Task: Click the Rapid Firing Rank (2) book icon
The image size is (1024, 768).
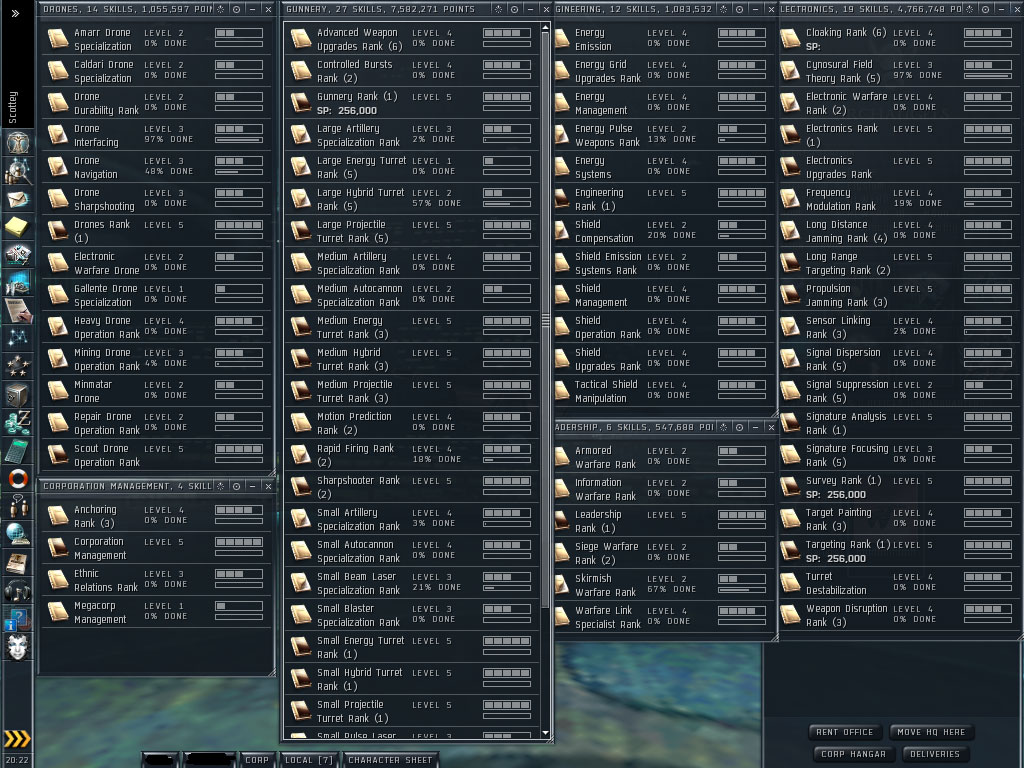Action: (x=300, y=455)
